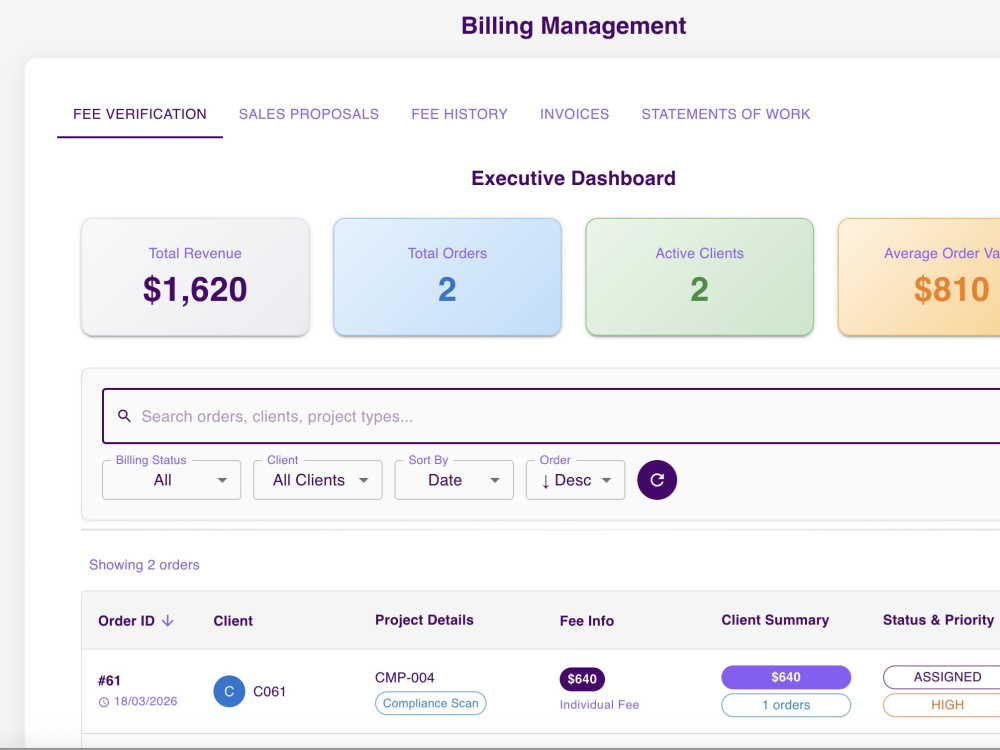The image size is (1000, 750).
Task: Open the Fee History tab
Action: pos(459,114)
